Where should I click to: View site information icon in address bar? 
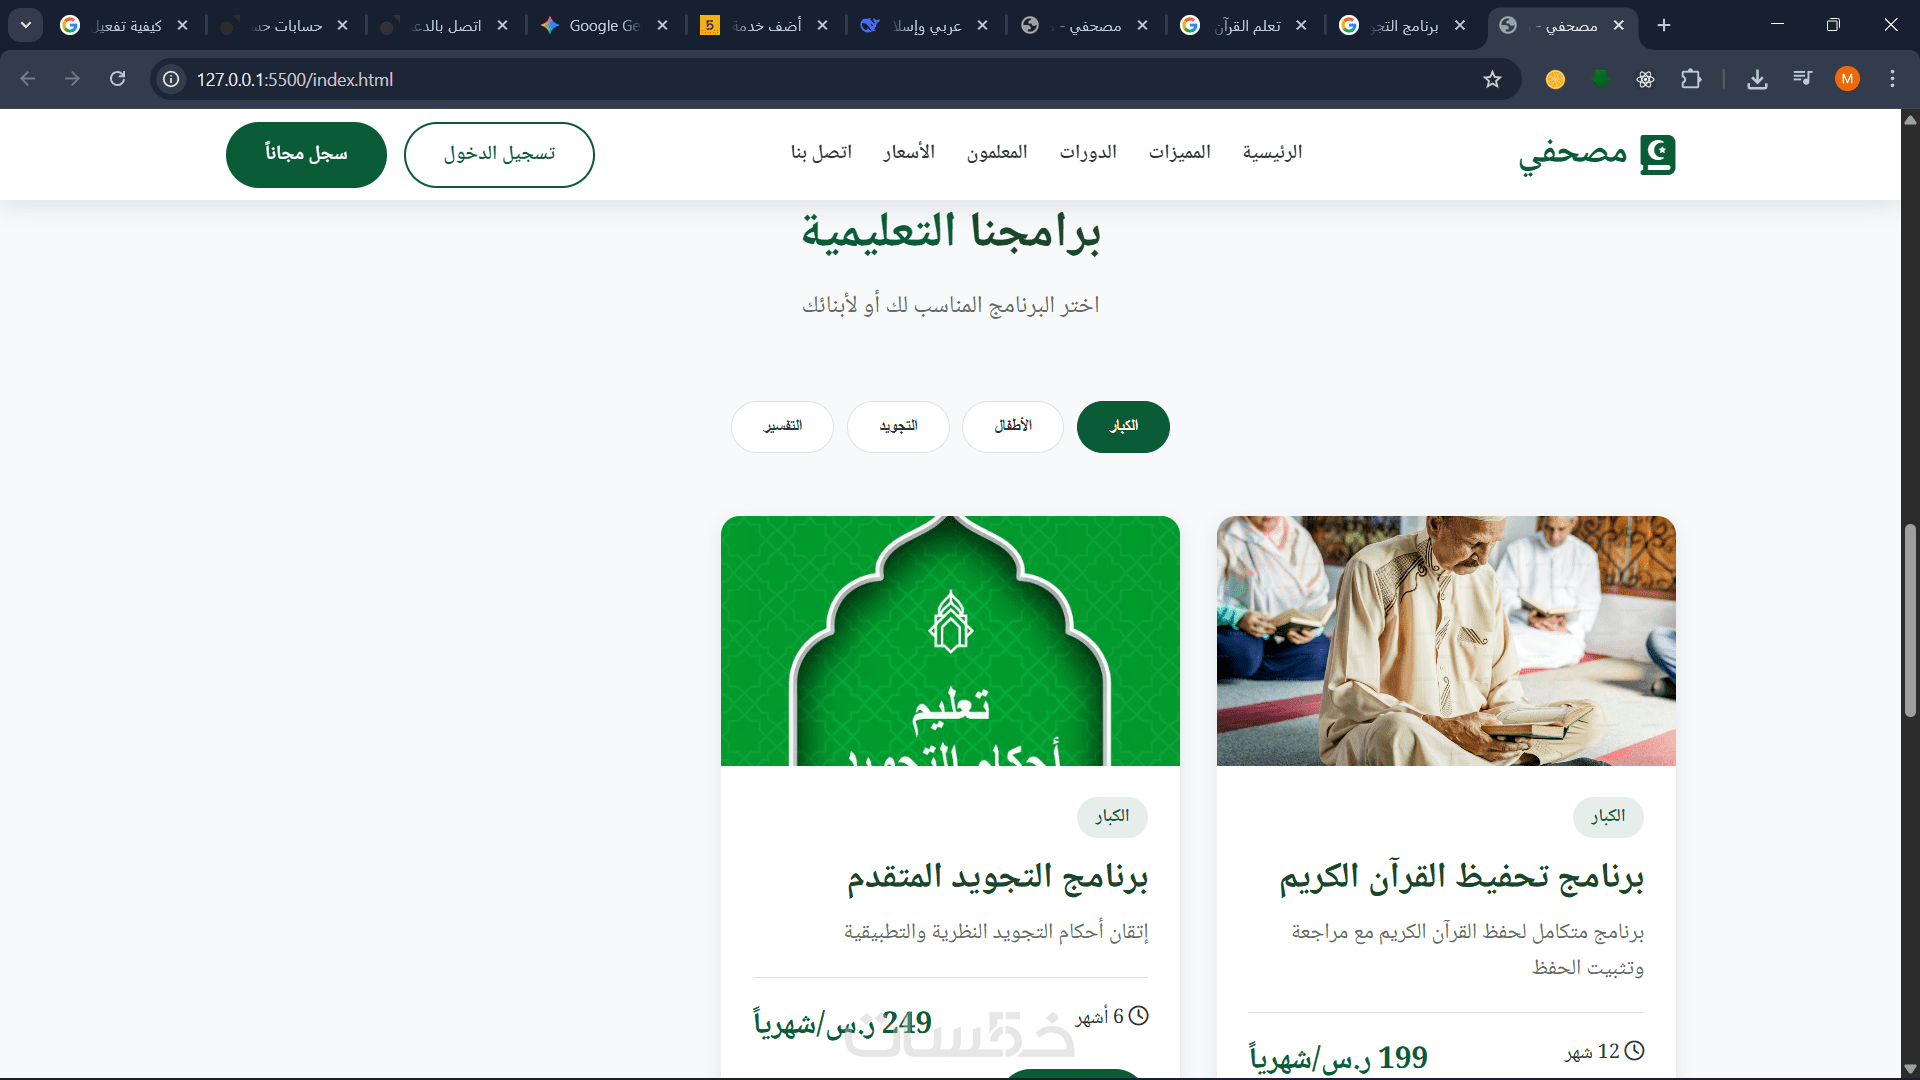point(171,79)
